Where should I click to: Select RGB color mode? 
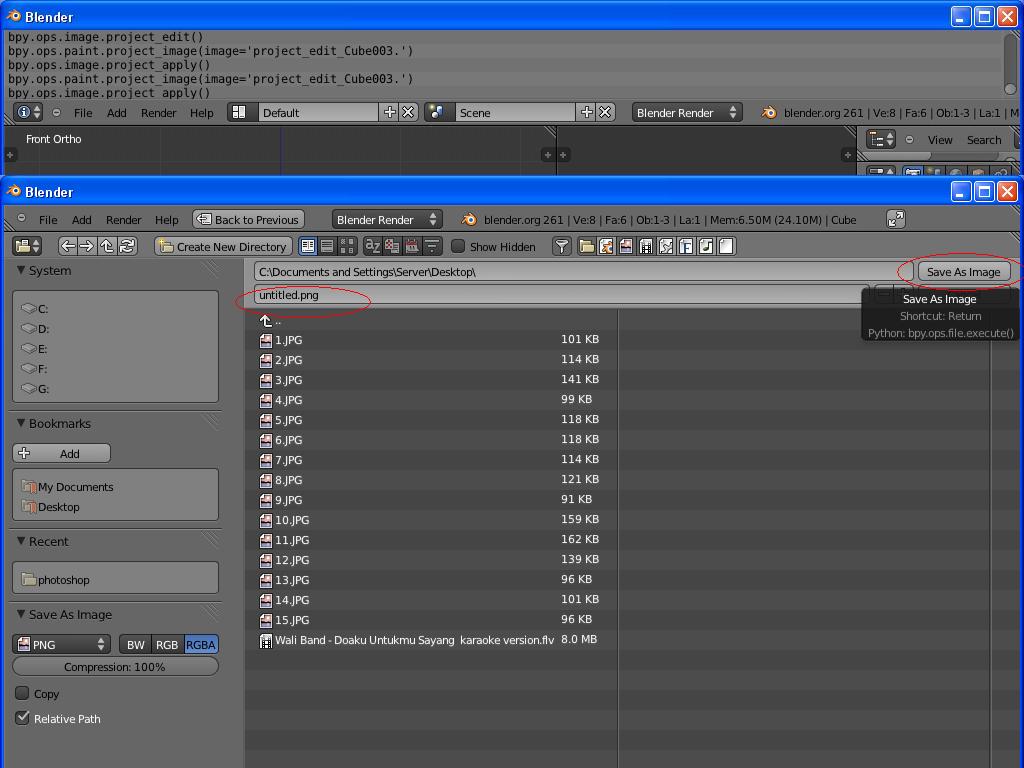pyautogui.click(x=167, y=645)
